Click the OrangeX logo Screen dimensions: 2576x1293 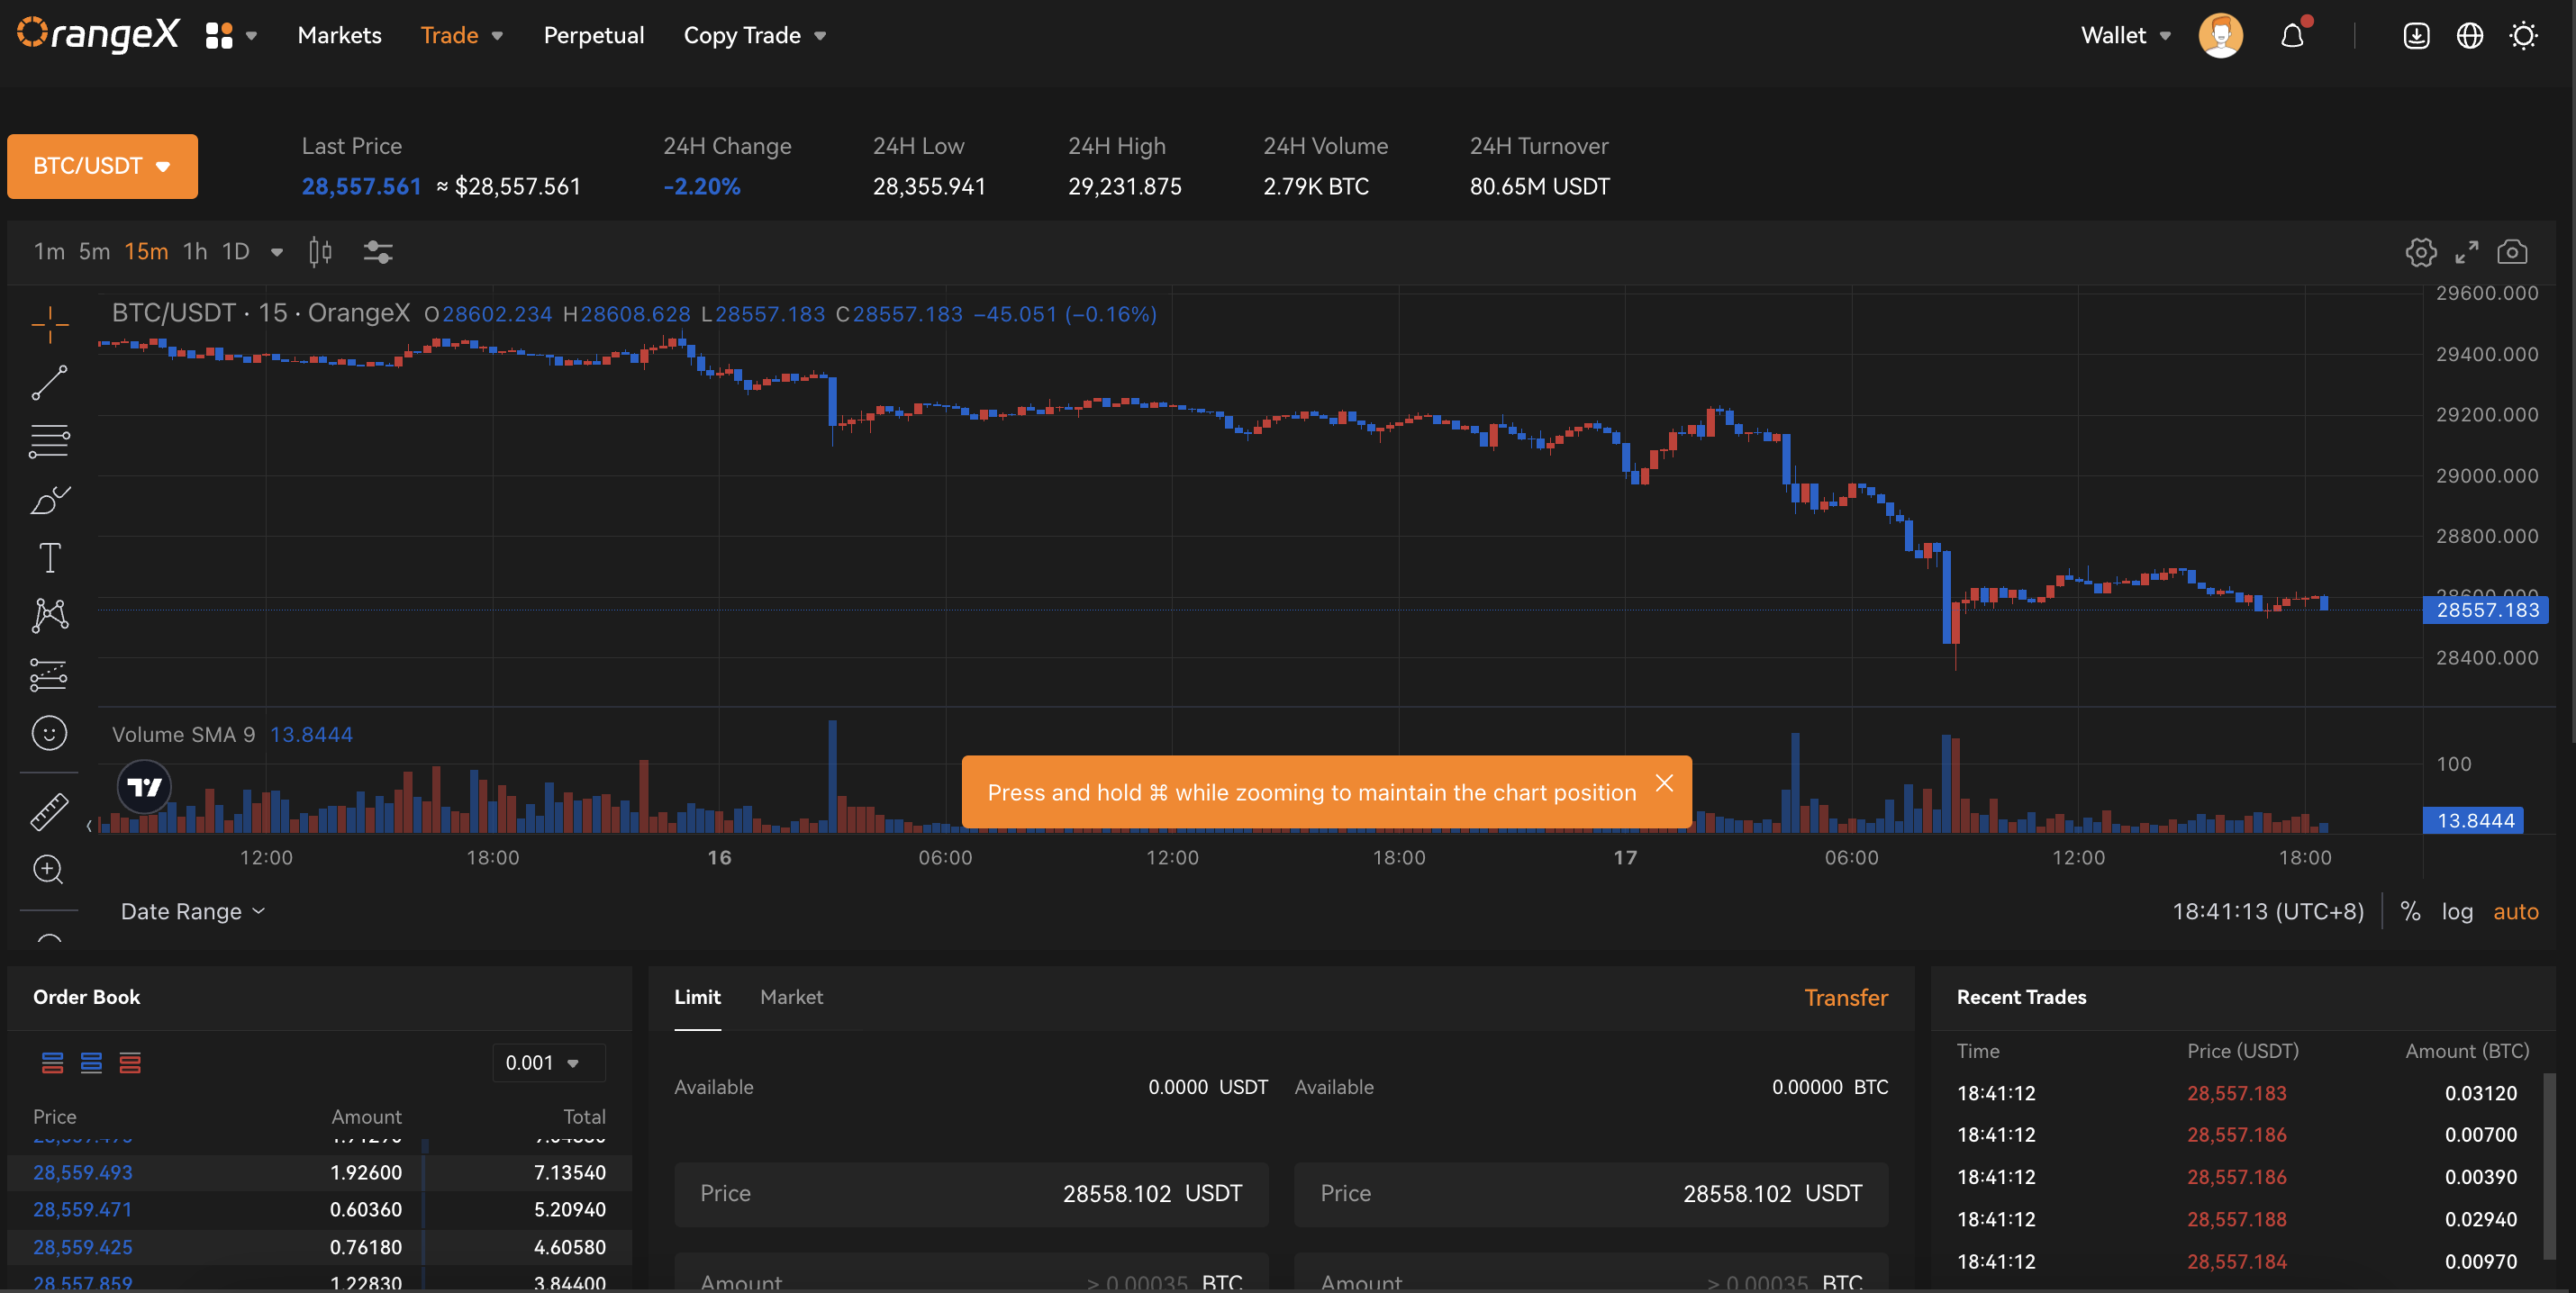coord(98,35)
